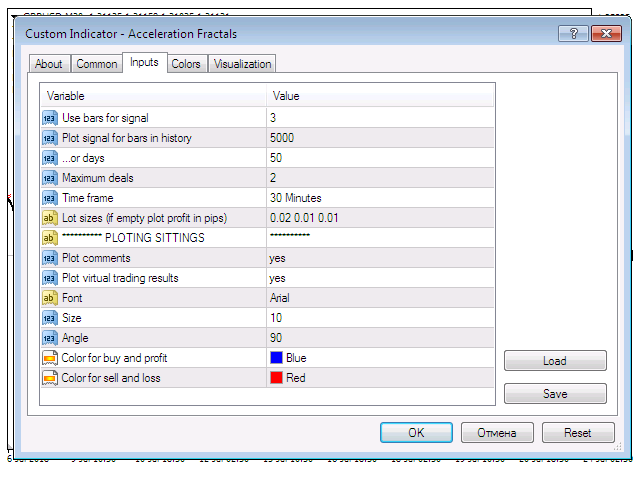640x480 pixels.
Task: Select the Use bars for signal label
Action: [x=105, y=118]
